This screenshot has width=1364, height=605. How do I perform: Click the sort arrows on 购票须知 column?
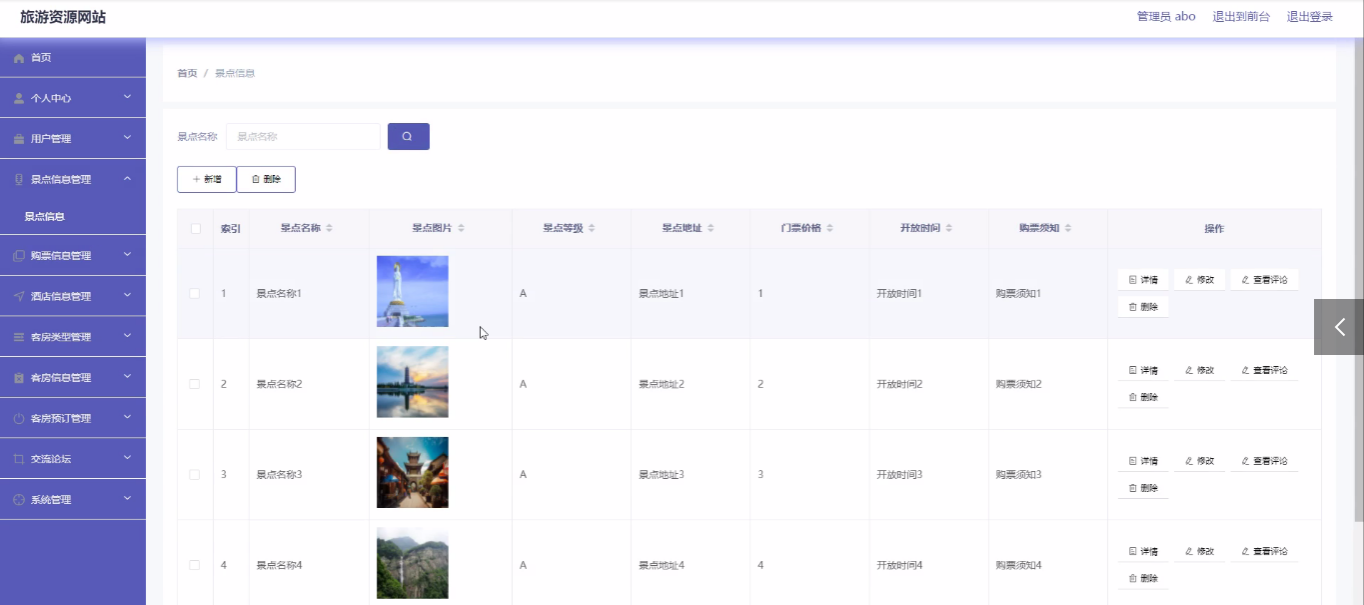tap(1068, 229)
